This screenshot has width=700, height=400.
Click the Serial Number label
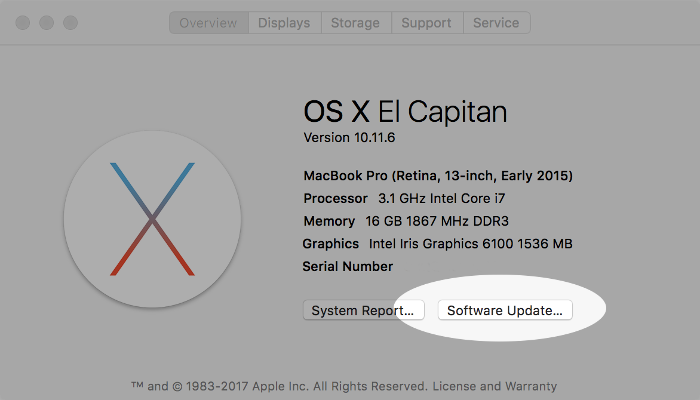348,267
